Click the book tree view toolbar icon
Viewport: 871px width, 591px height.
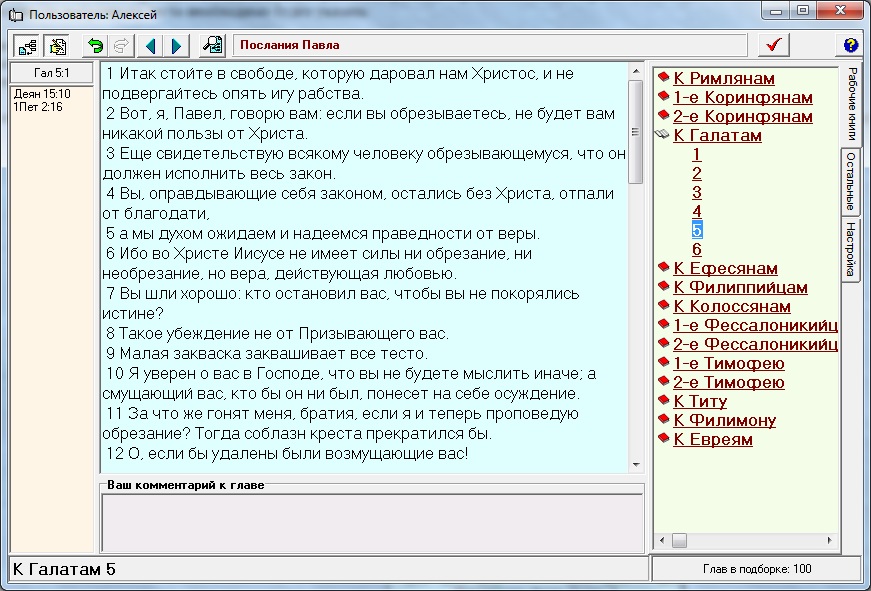point(26,45)
